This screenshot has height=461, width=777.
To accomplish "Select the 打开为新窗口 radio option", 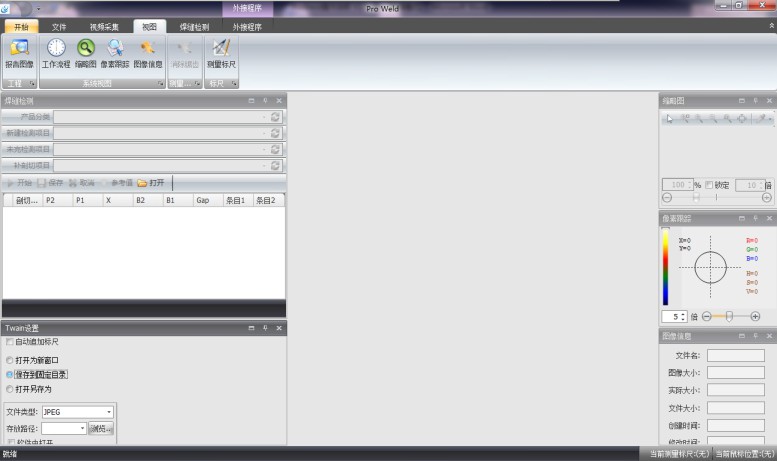I will coord(10,360).
